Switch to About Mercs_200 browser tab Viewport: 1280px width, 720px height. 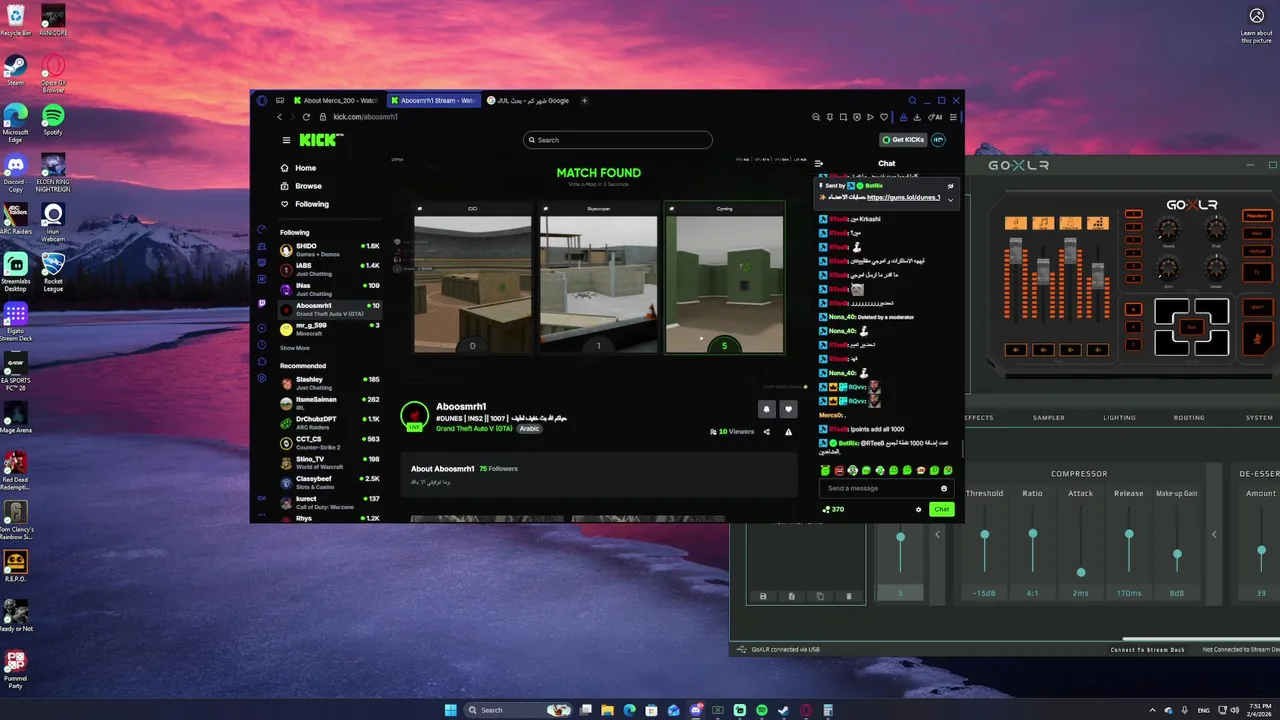pyautogui.click(x=335, y=100)
